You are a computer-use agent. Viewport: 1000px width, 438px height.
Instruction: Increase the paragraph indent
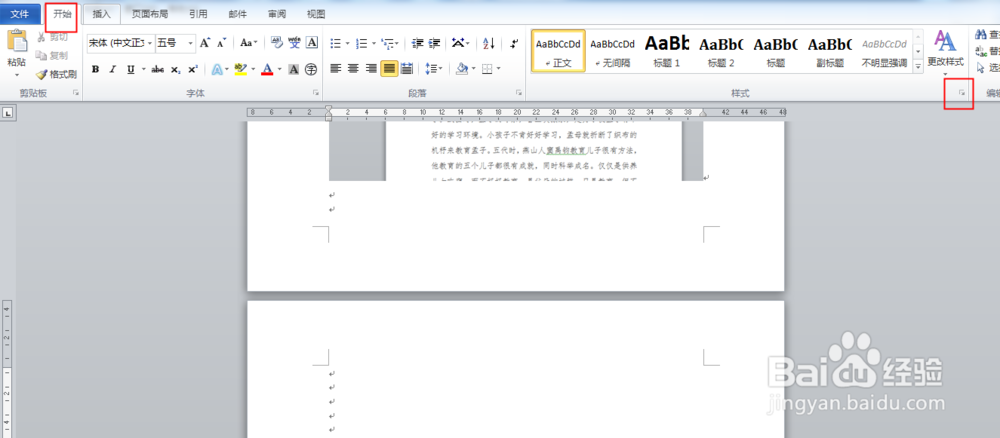[x=434, y=43]
